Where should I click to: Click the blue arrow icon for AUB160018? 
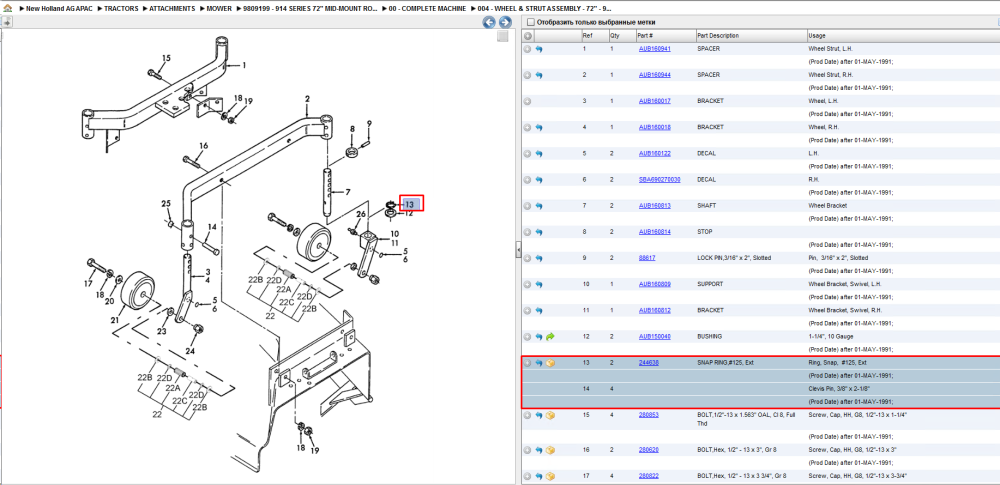(539, 128)
